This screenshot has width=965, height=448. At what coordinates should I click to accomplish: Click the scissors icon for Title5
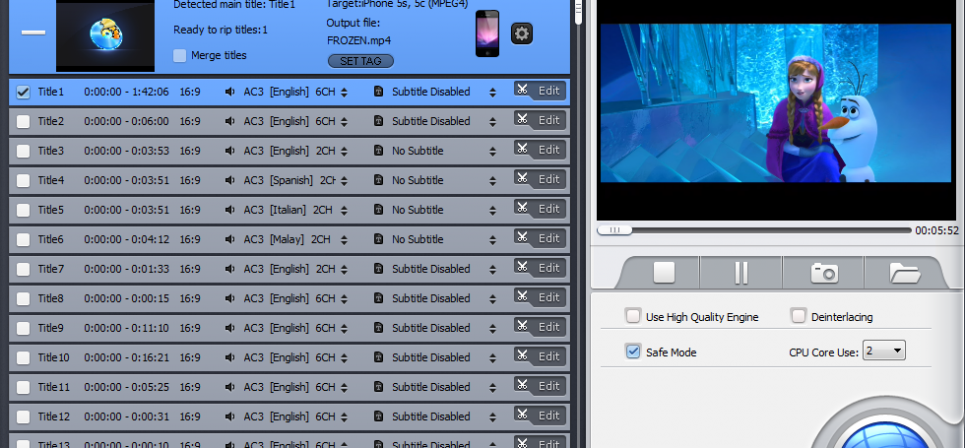tap(523, 208)
